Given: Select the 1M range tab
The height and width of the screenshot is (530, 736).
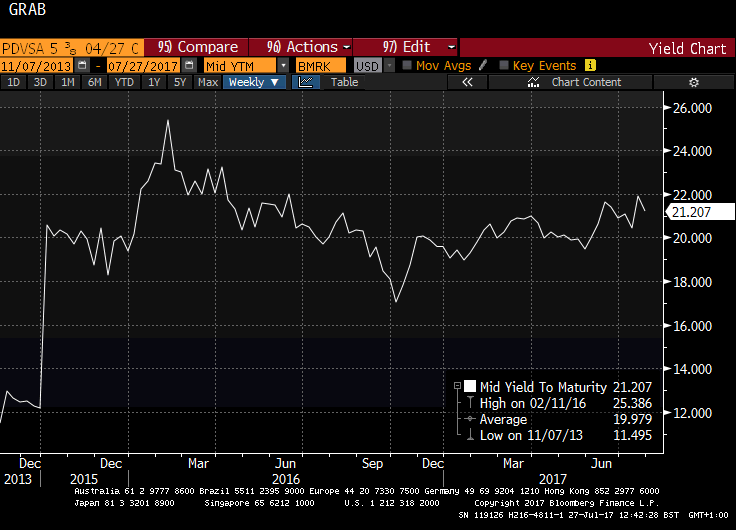Looking at the screenshot, I should pos(68,82).
